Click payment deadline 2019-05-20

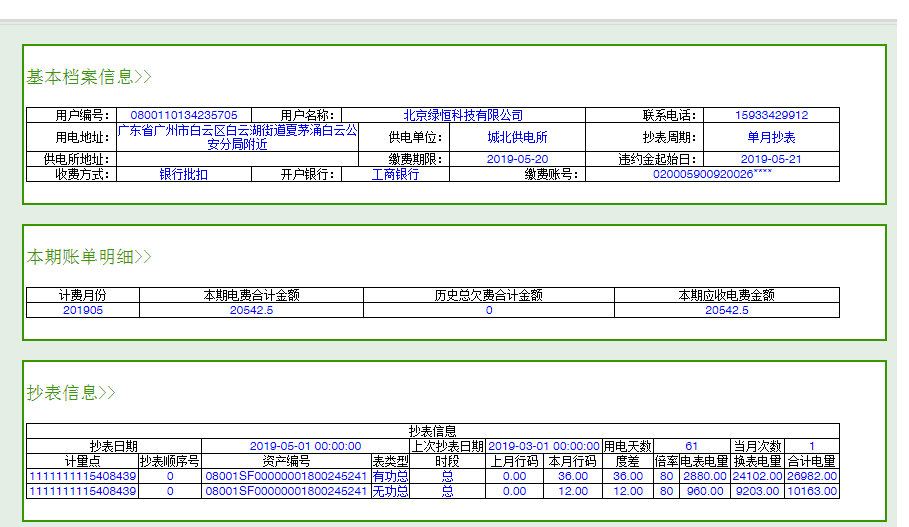coord(517,159)
